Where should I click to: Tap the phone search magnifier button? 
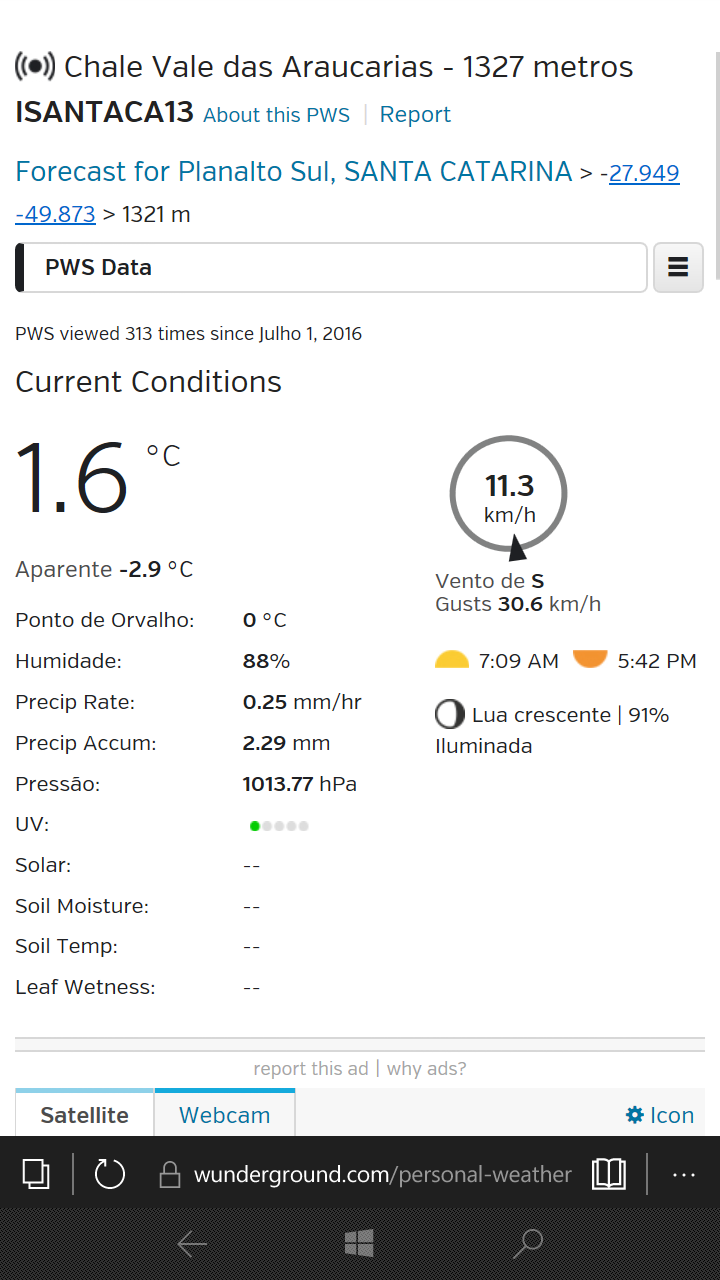(x=527, y=1243)
